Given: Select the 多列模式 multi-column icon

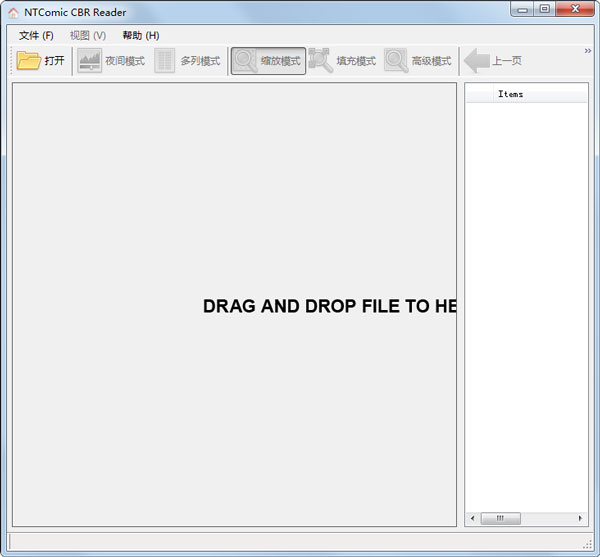Looking at the screenshot, I should click(x=165, y=60).
